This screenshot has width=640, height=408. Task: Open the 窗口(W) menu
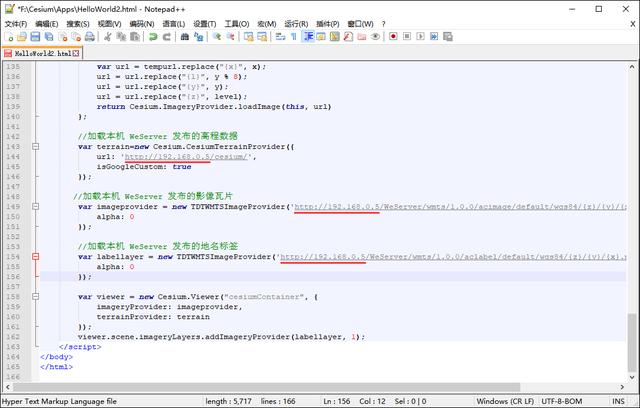(x=360, y=24)
